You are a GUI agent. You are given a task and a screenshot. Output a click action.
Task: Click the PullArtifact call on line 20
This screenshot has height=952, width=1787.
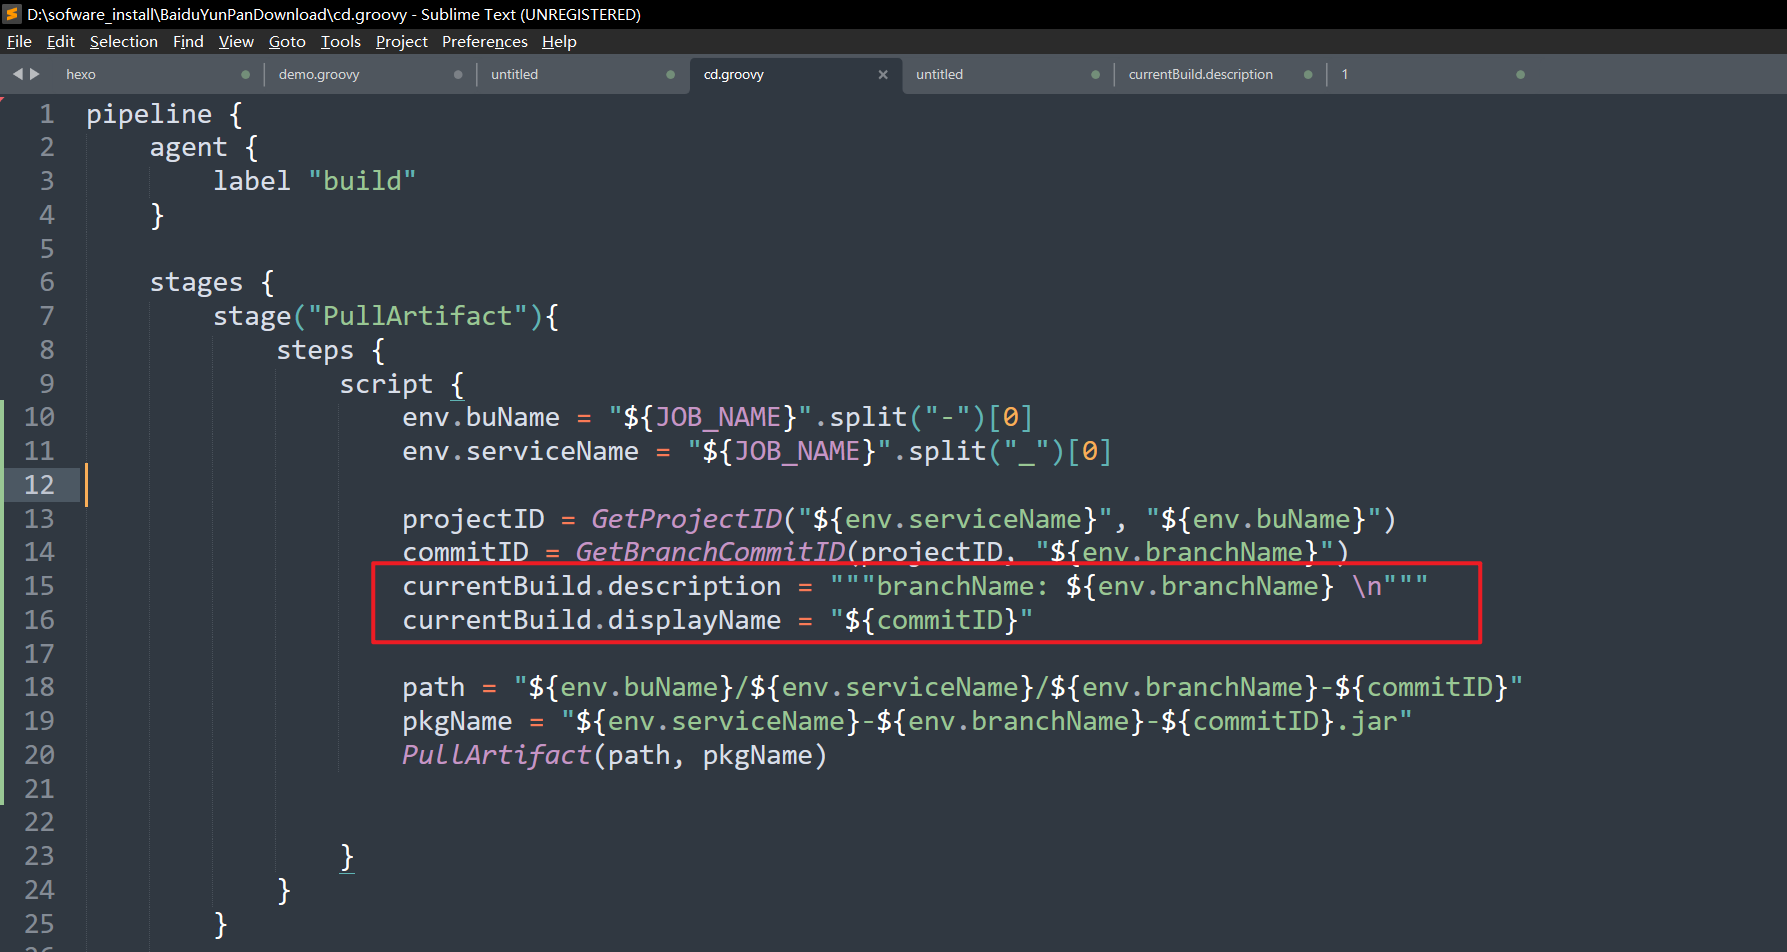[496, 755]
